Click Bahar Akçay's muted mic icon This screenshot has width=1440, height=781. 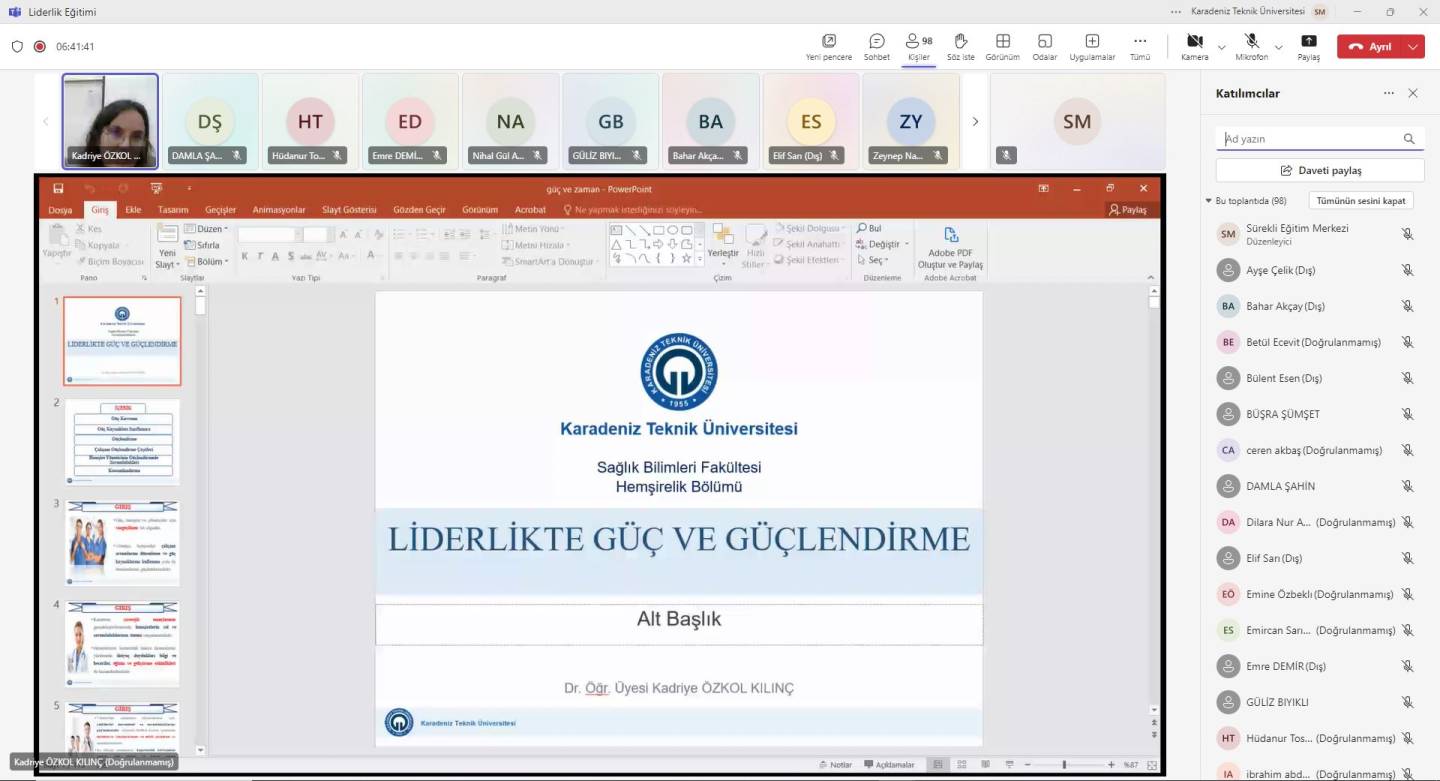click(x=1407, y=306)
